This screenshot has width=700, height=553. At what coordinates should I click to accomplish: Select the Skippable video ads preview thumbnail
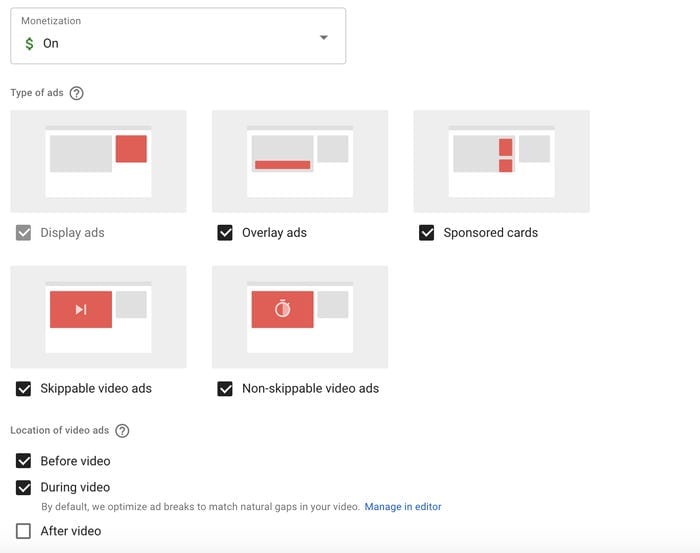(x=98, y=317)
